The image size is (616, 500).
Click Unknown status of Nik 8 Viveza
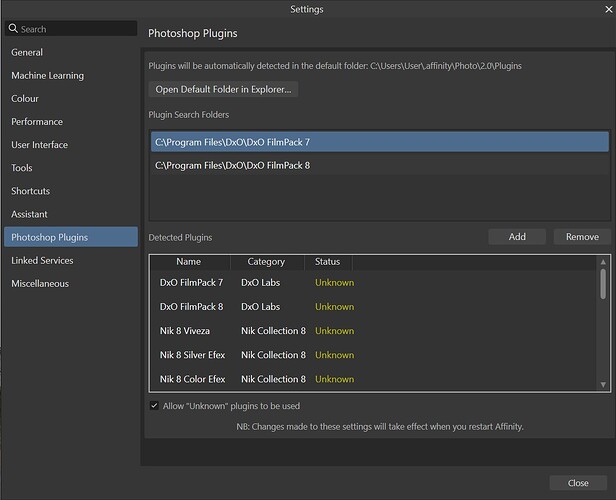click(x=334, y=331)
